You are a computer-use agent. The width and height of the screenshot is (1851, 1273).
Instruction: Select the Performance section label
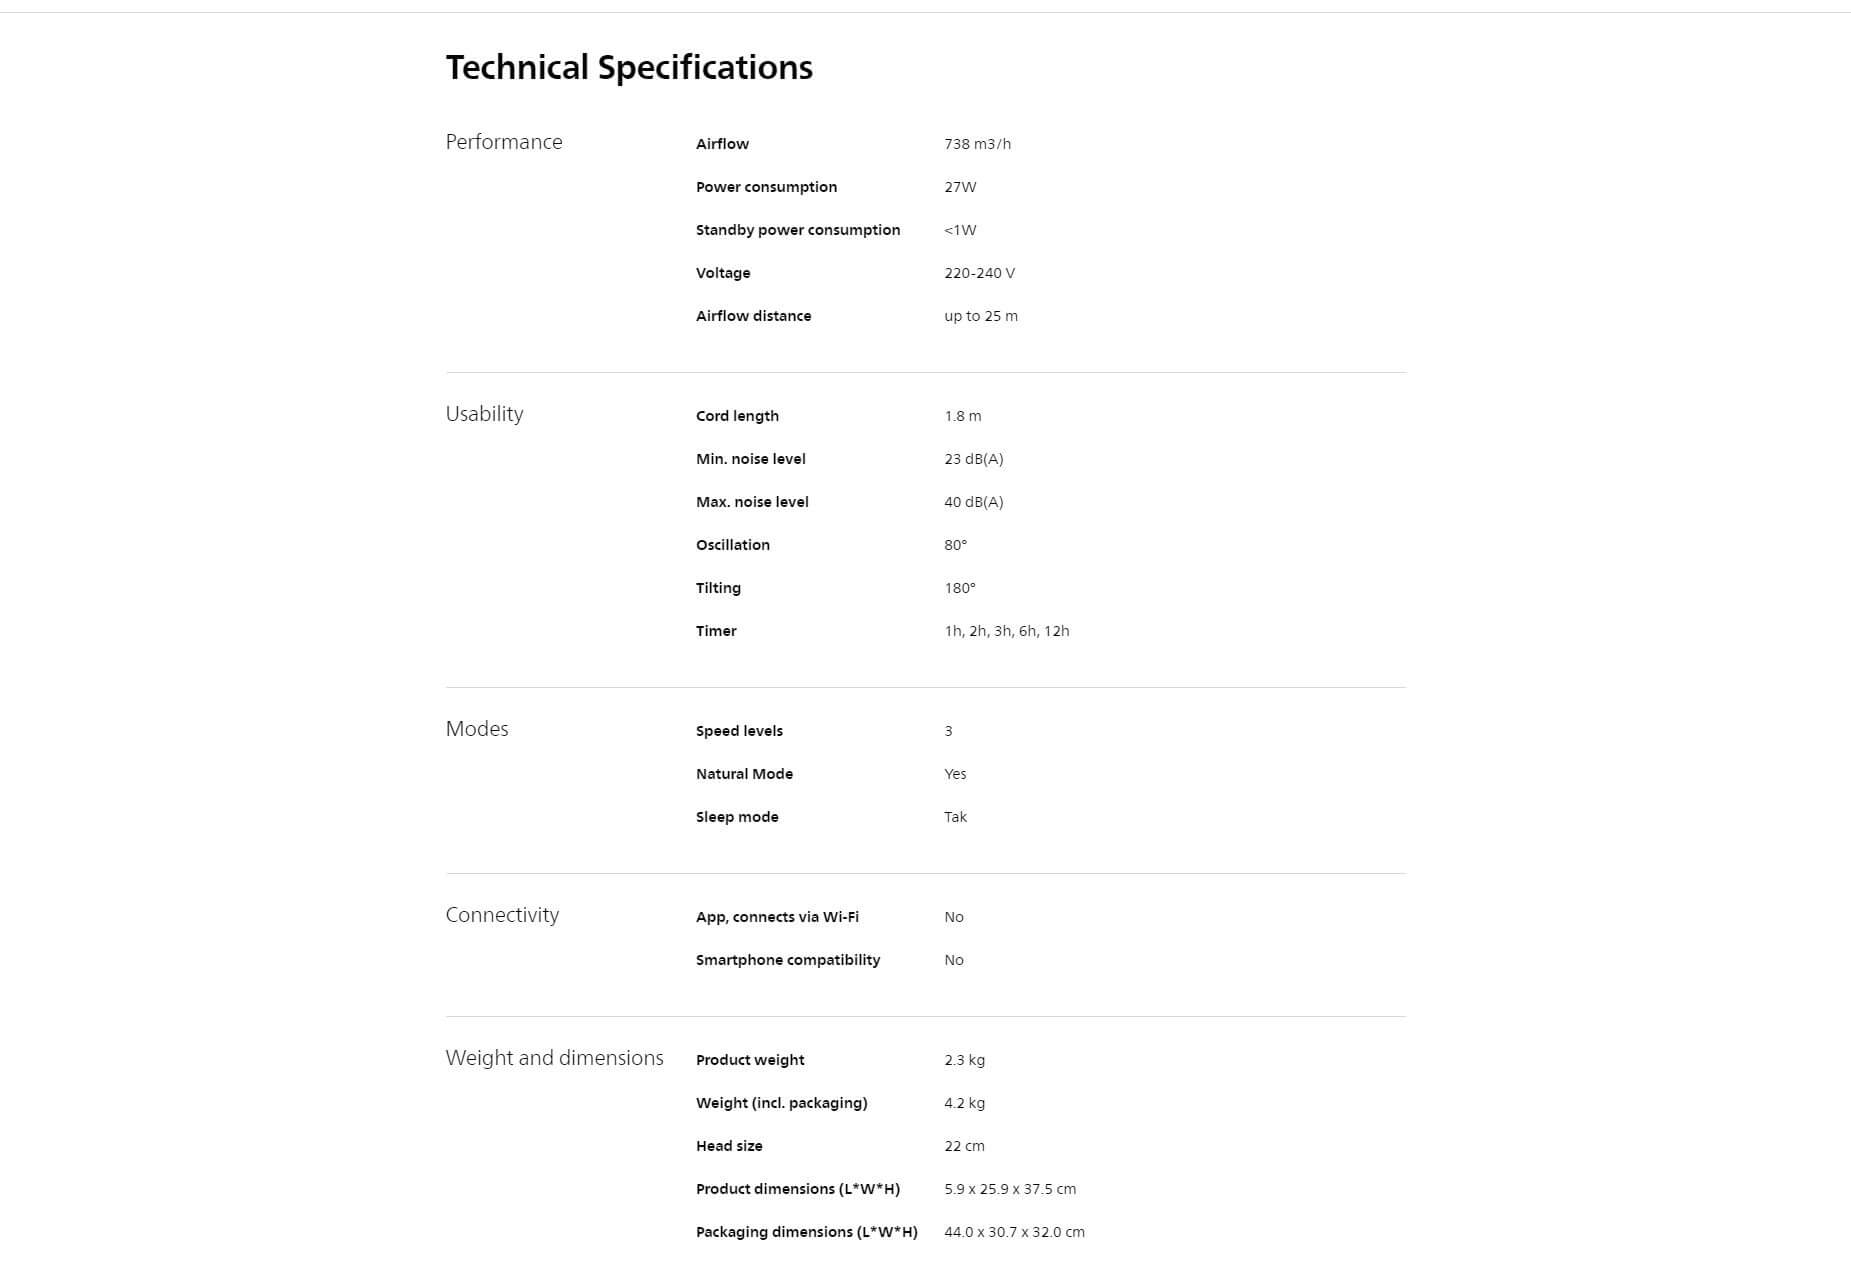pos(504,142)
